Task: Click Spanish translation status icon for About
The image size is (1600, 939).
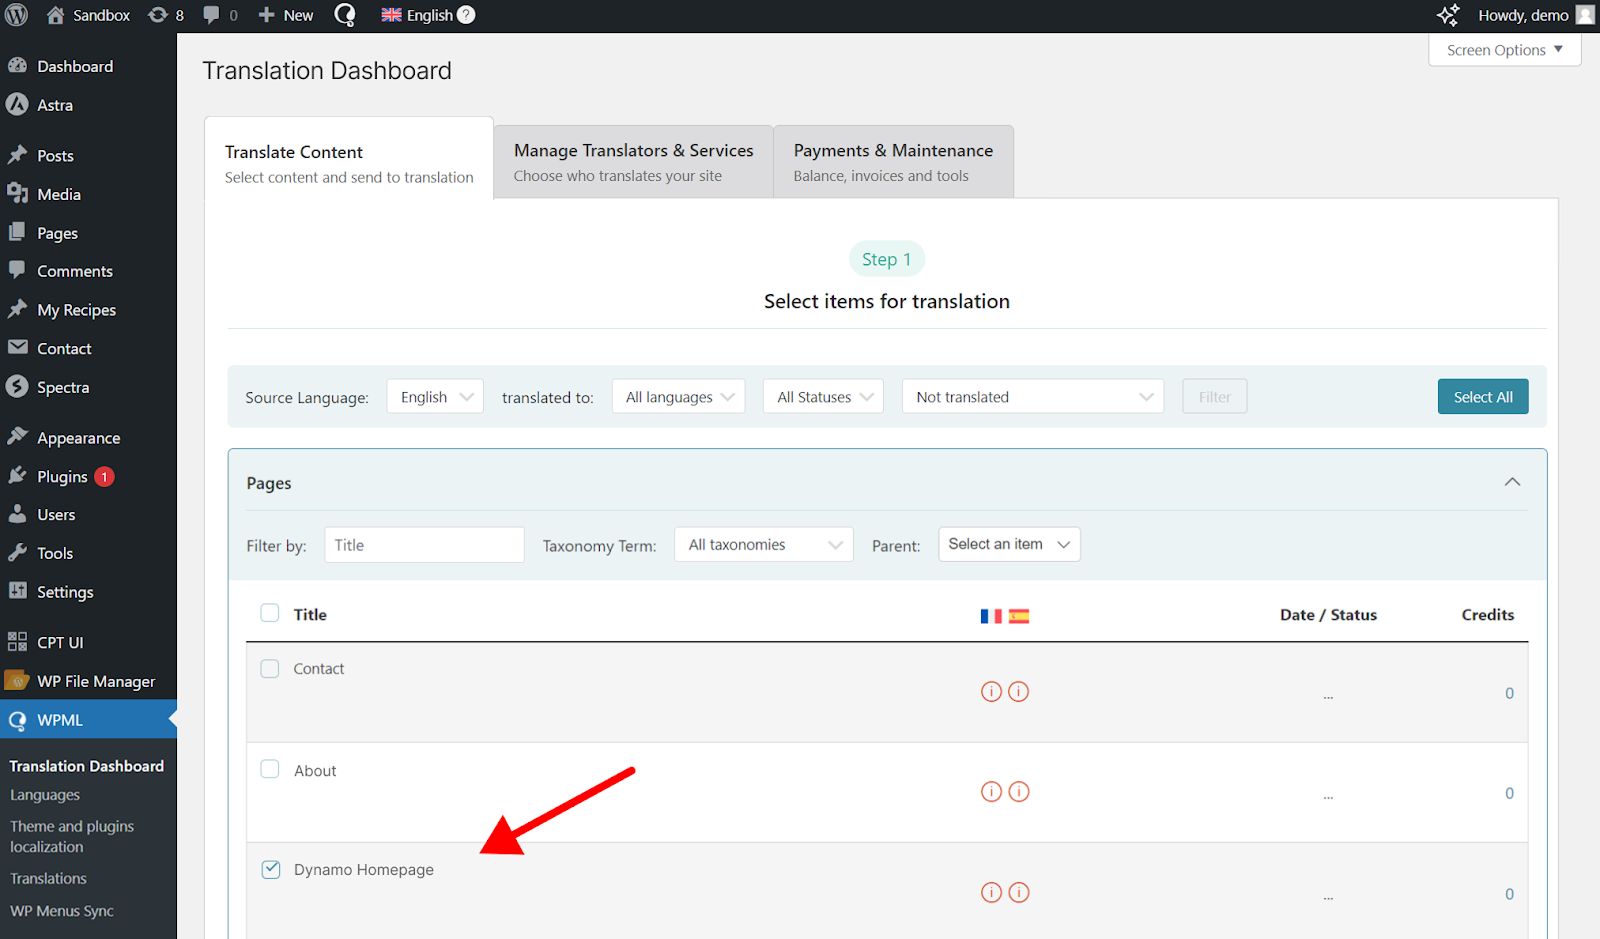Action: pyautogui.click(x=1019, y=792)
